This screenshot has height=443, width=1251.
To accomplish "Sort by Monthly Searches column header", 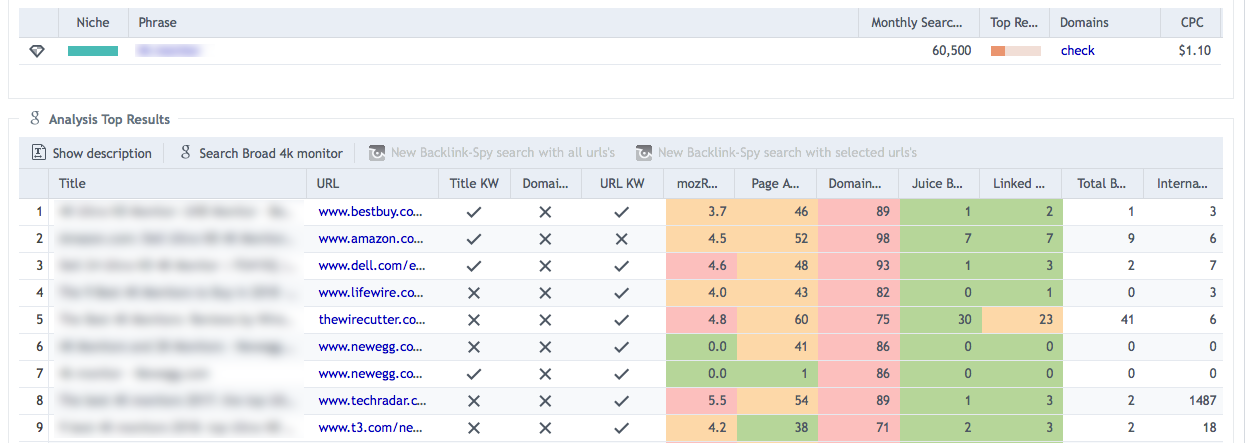I will [918, 22].
